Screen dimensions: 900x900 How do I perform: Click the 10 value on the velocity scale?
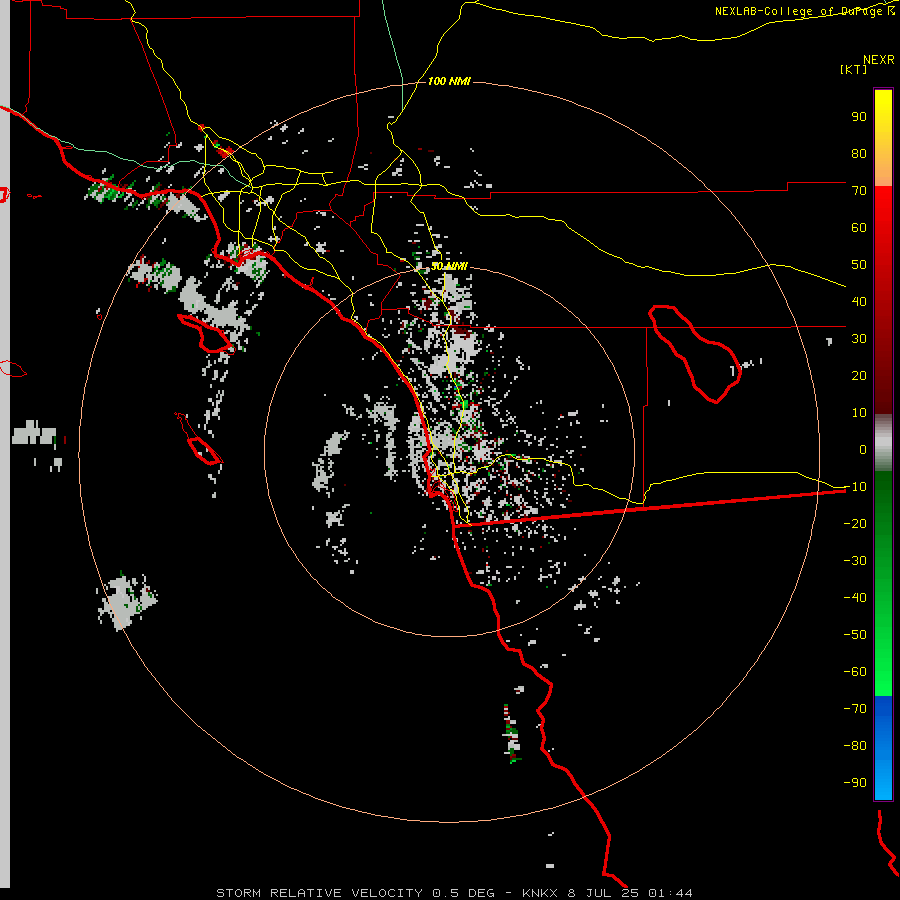coord(859,413)
